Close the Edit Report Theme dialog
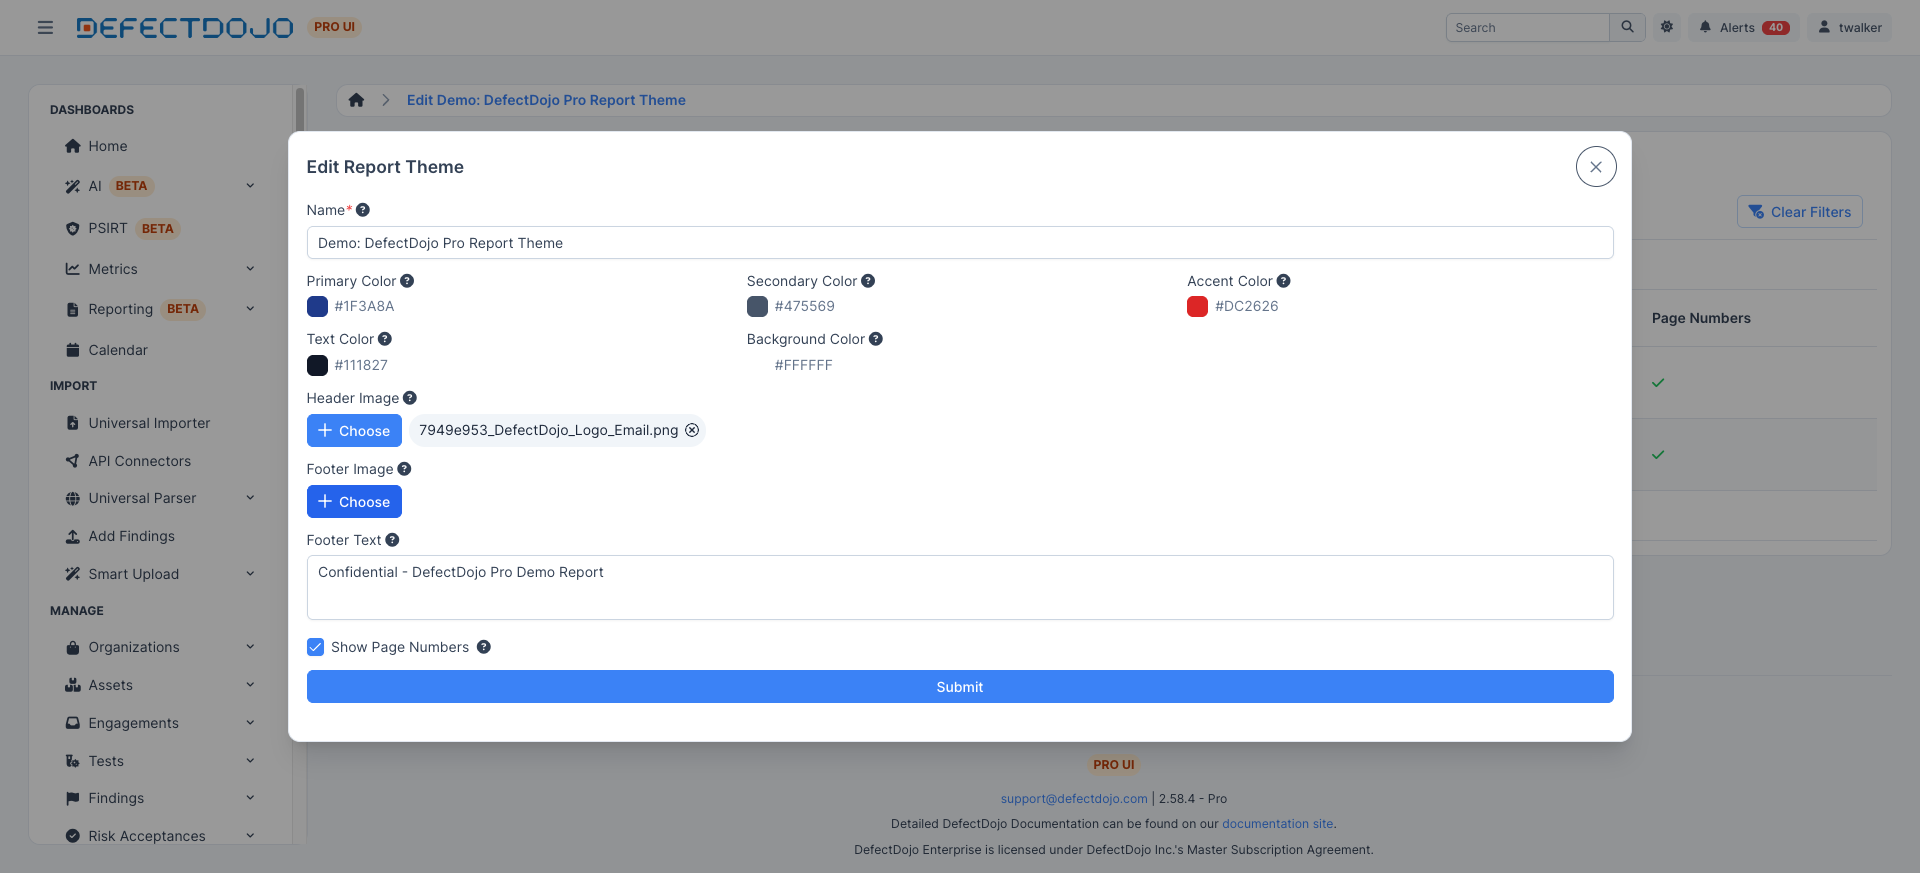The width and height of the screenshot is (1920, 873). point(1596,167)
